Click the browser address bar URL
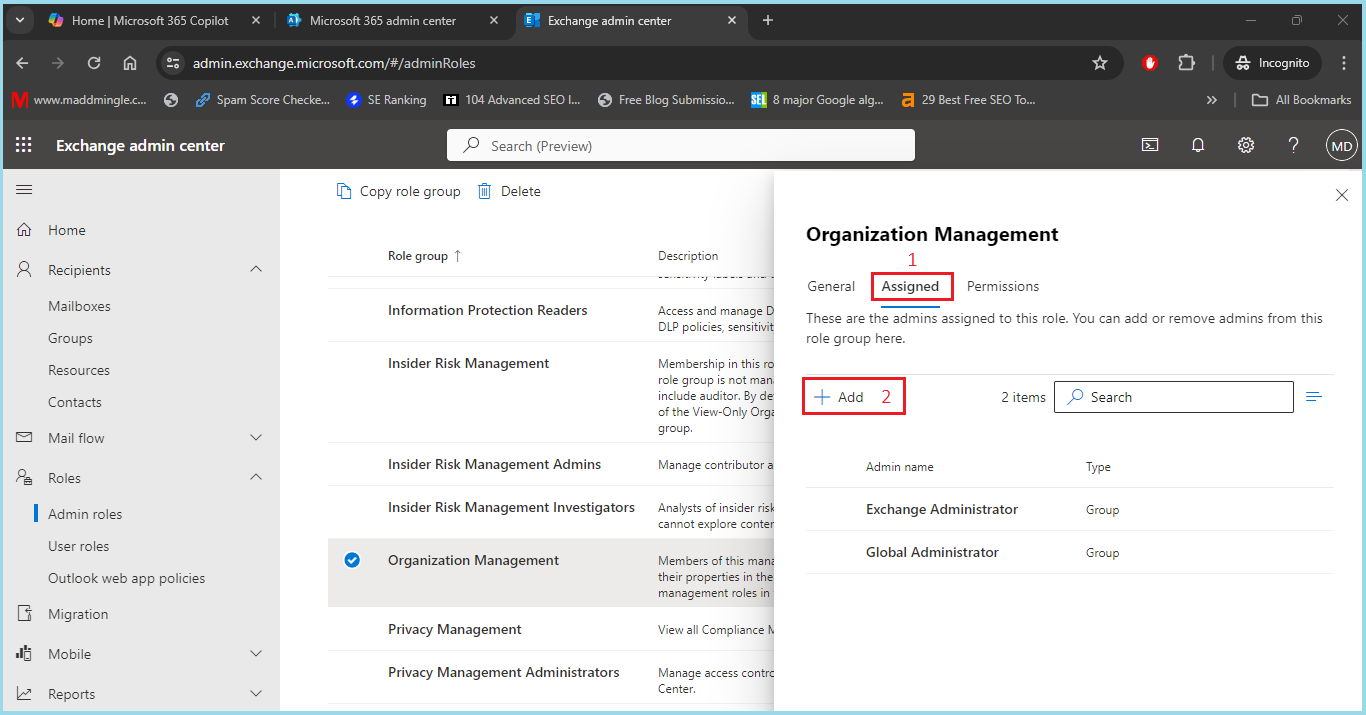The image size is (1366, 715). [x=334, y=63]
